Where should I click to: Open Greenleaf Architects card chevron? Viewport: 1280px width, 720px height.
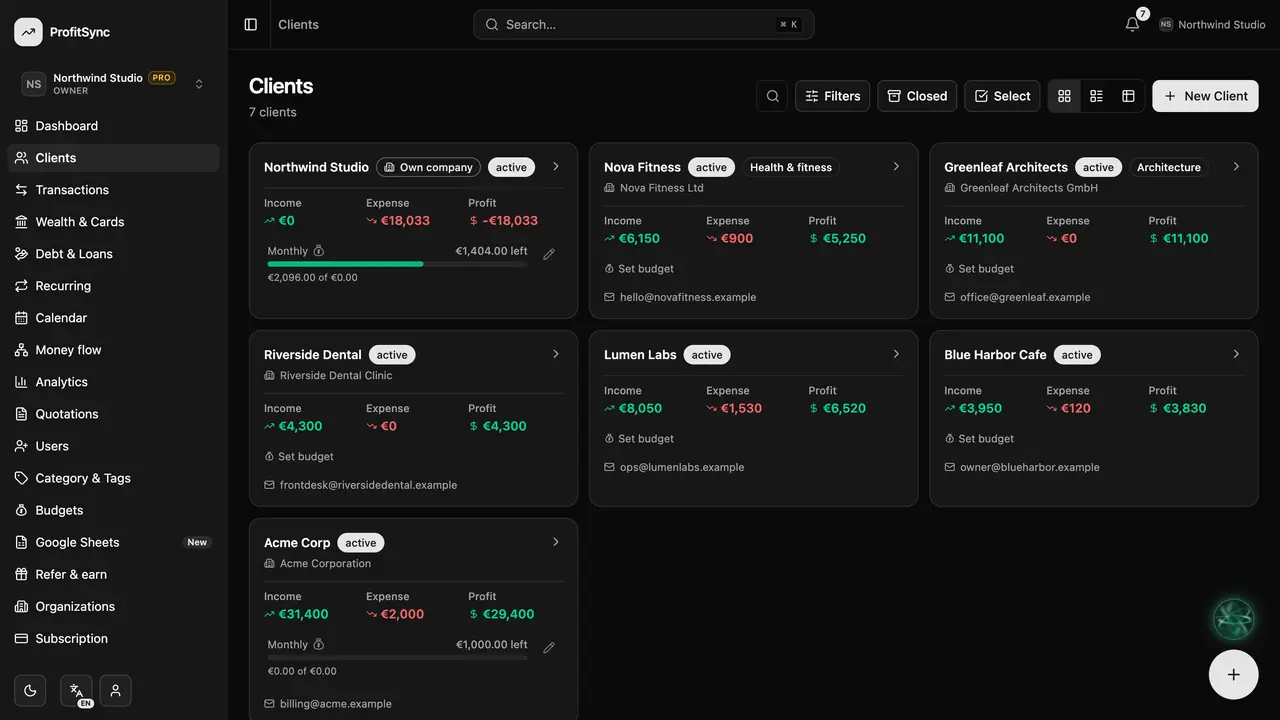pos(1236,167)
